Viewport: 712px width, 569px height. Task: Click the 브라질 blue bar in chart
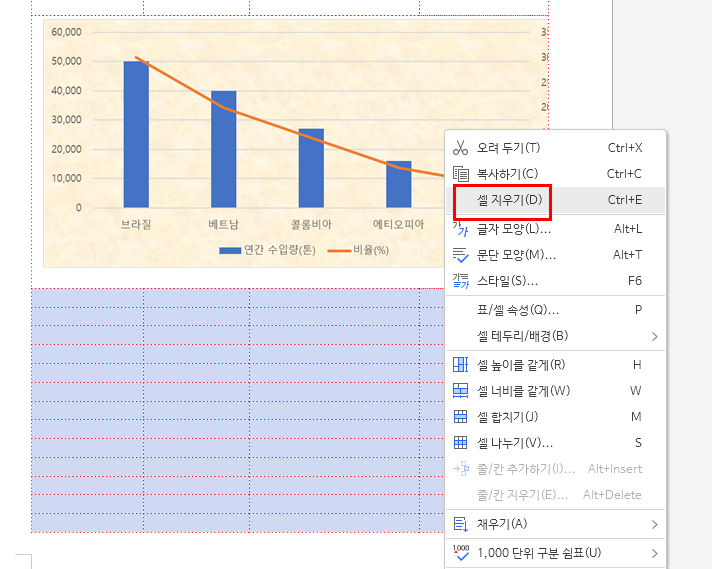(x=136, y=134)
